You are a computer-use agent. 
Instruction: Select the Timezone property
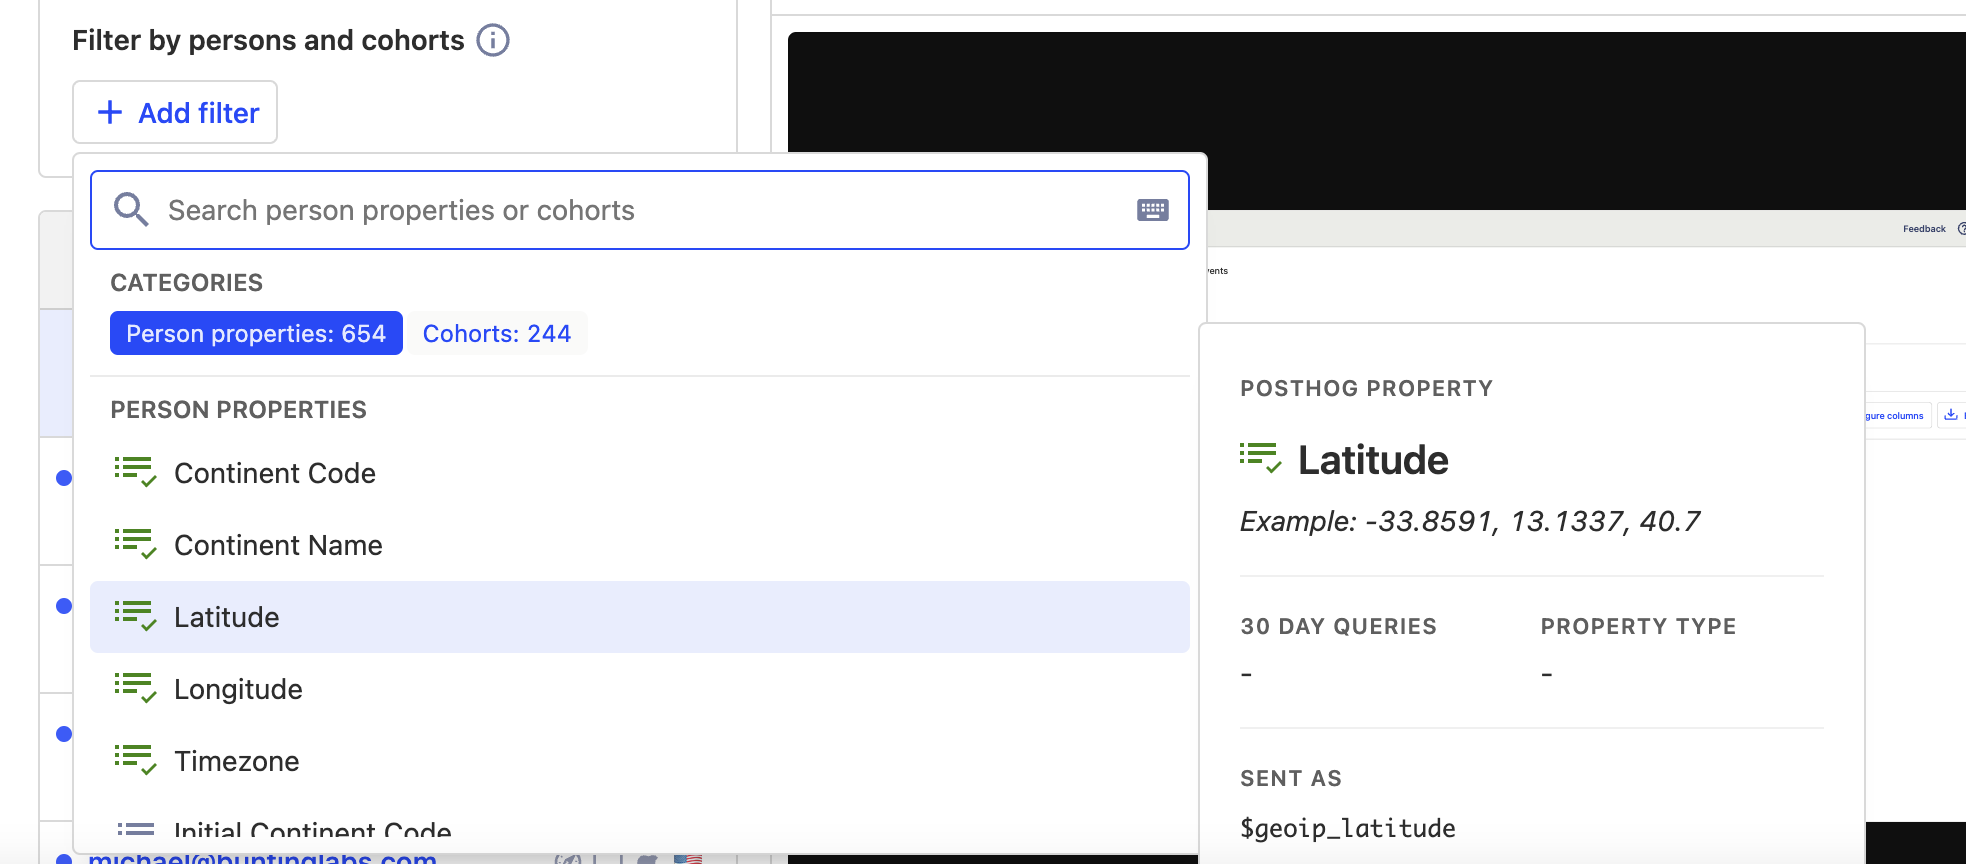(237, 761)
